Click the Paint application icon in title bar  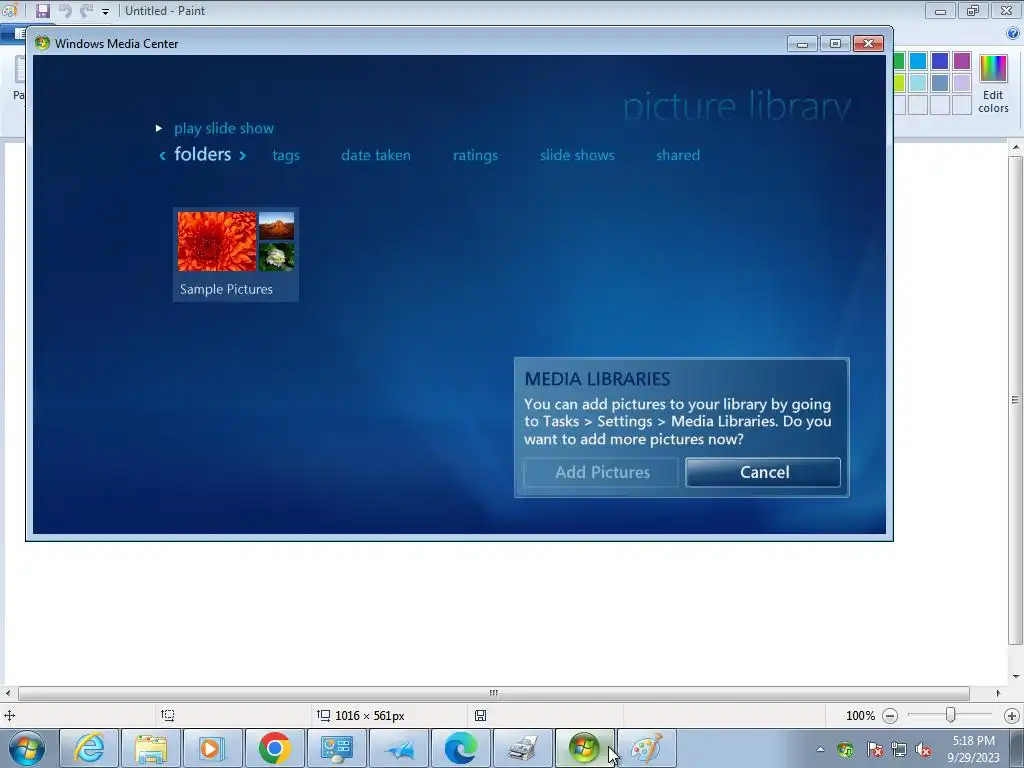click(9, 10)
